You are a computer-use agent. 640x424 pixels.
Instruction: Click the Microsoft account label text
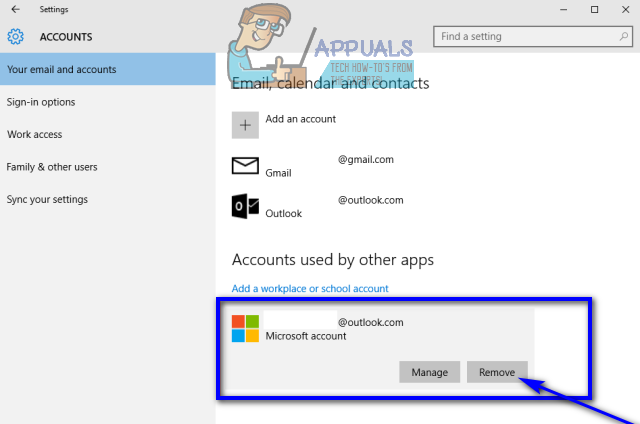click(306, 336)
